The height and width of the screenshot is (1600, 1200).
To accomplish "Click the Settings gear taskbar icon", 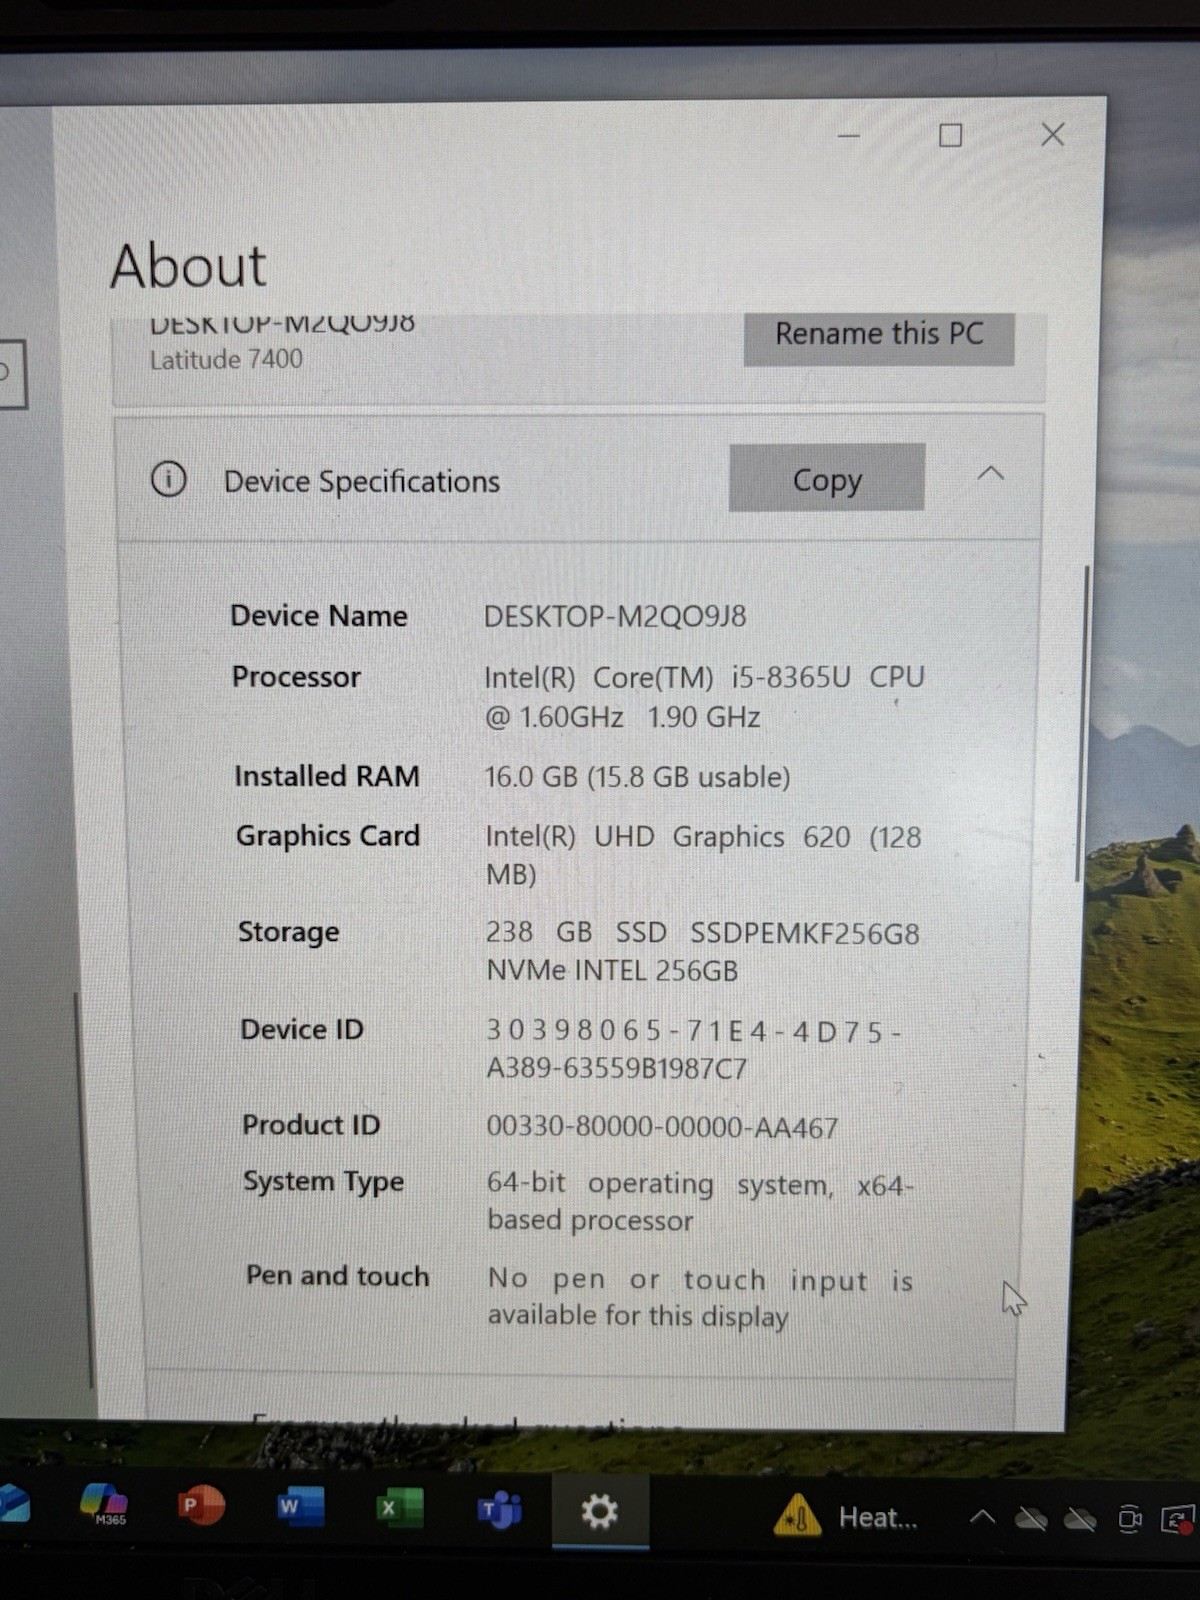I will coord(600,1512).
